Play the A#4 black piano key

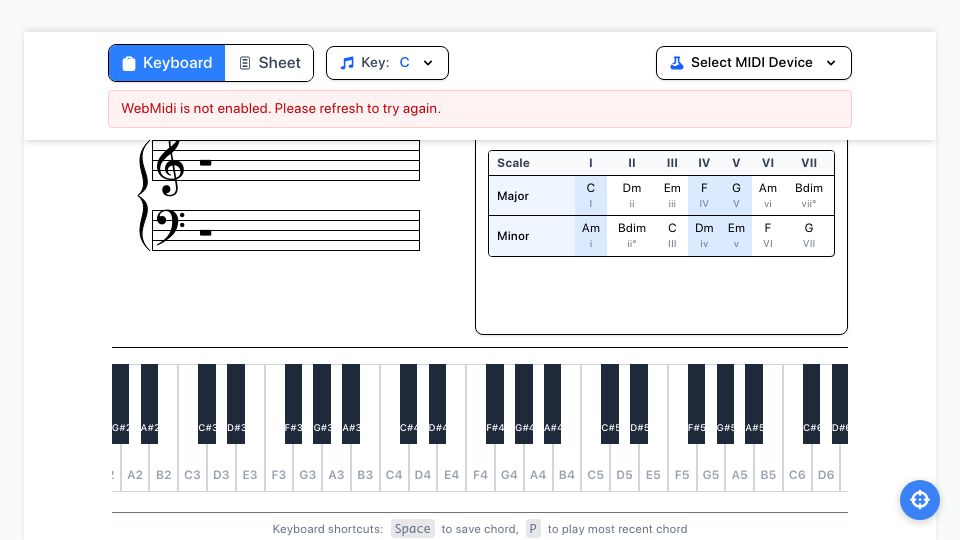pos(552,404)
